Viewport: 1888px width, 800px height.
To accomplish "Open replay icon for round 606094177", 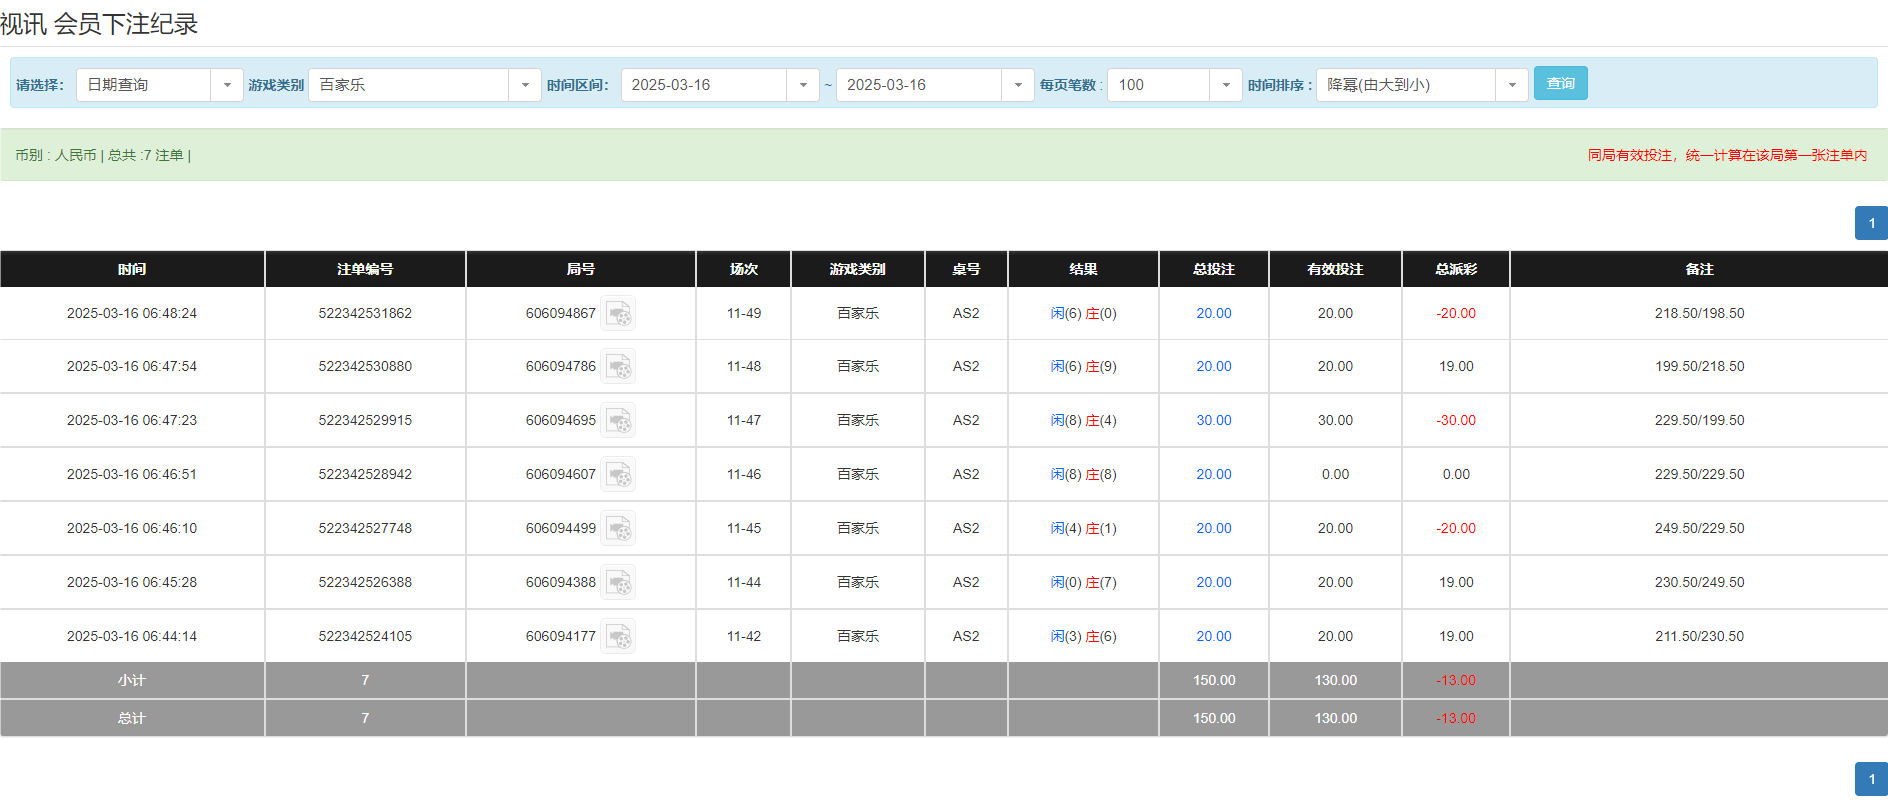I will (618, 637).
